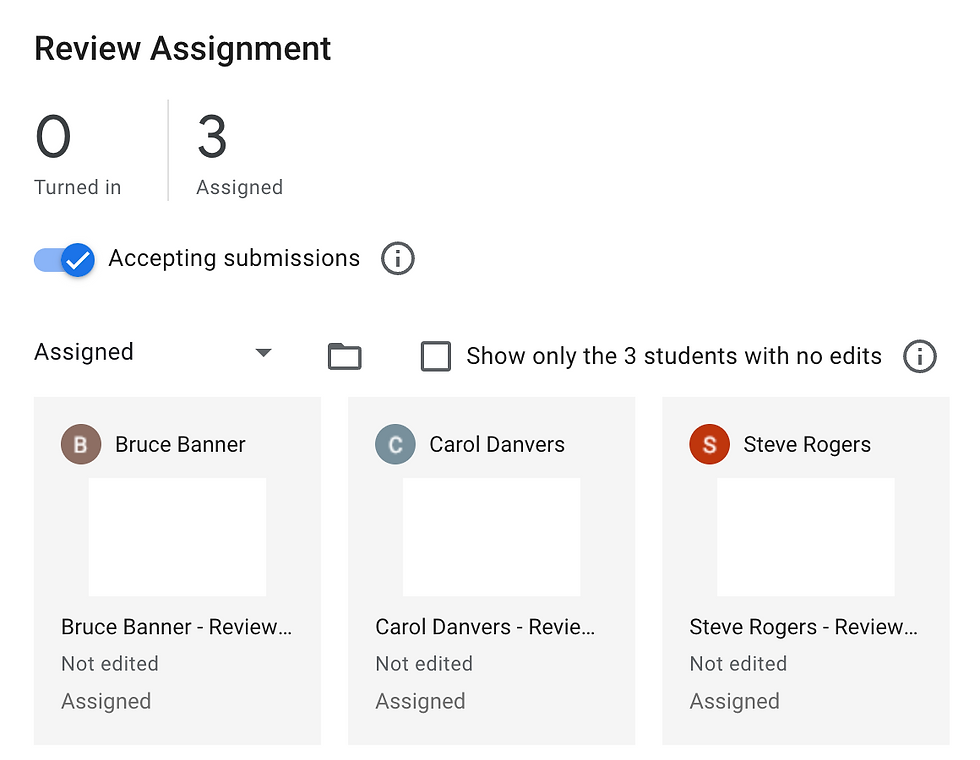Click Steve Rogers - Review file title
Viewport: 980px width, 760px height.
click(804, 627)
